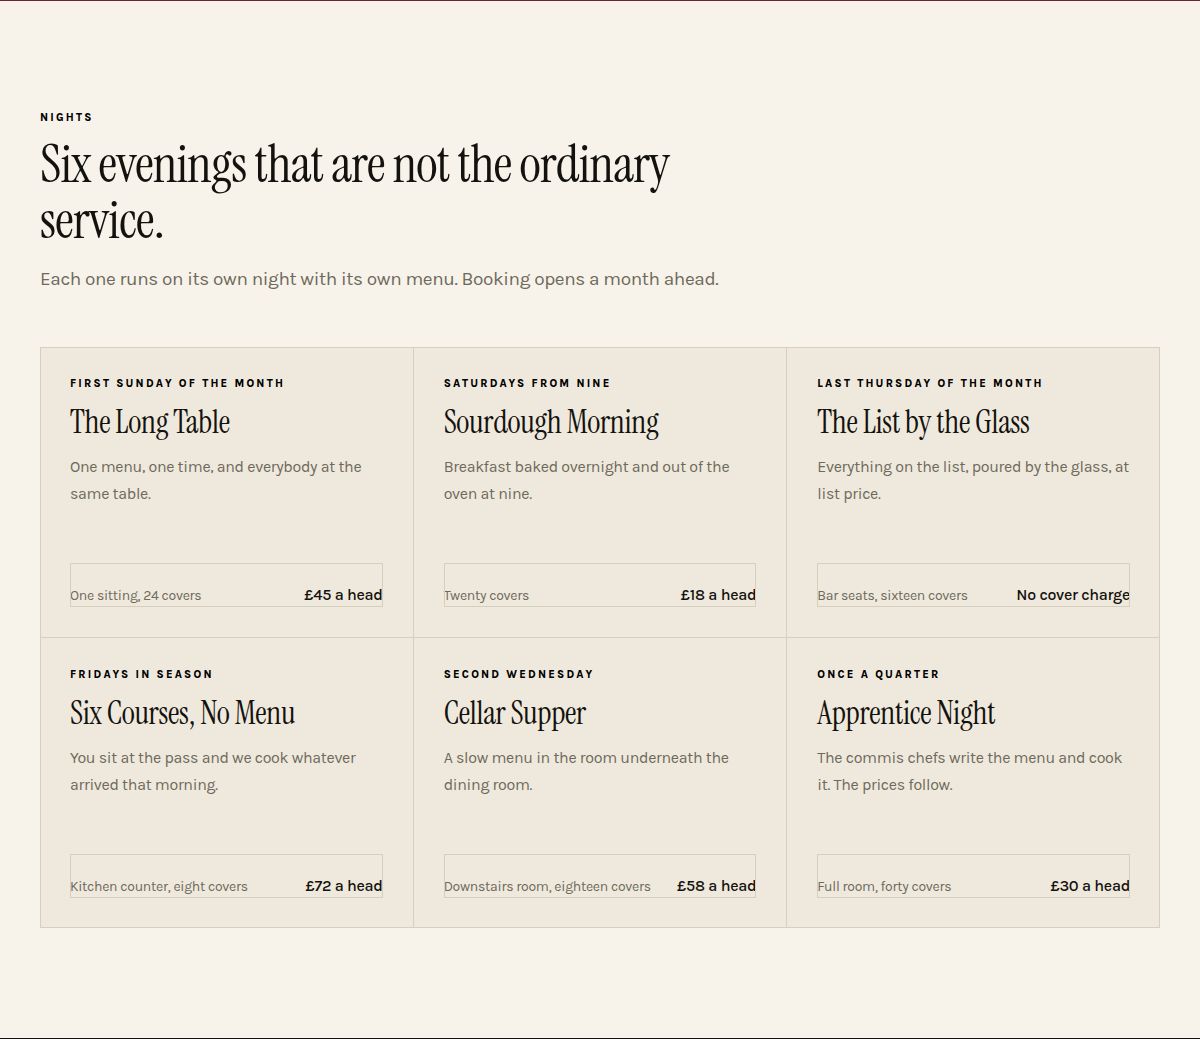Select the No cover charge label
Image resolution: width=1200 pixels, height=1039 pixels.
(x=1073, y=595)
